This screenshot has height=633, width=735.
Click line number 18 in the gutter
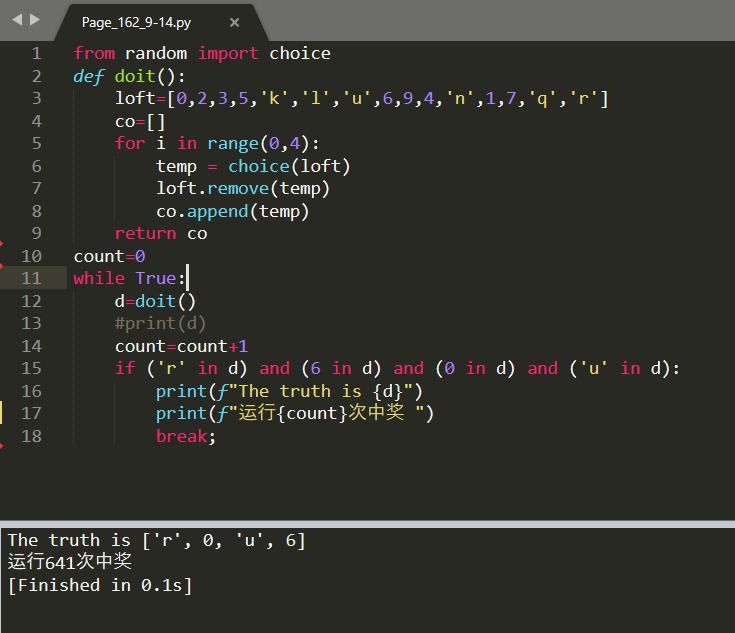pos(31,436)
